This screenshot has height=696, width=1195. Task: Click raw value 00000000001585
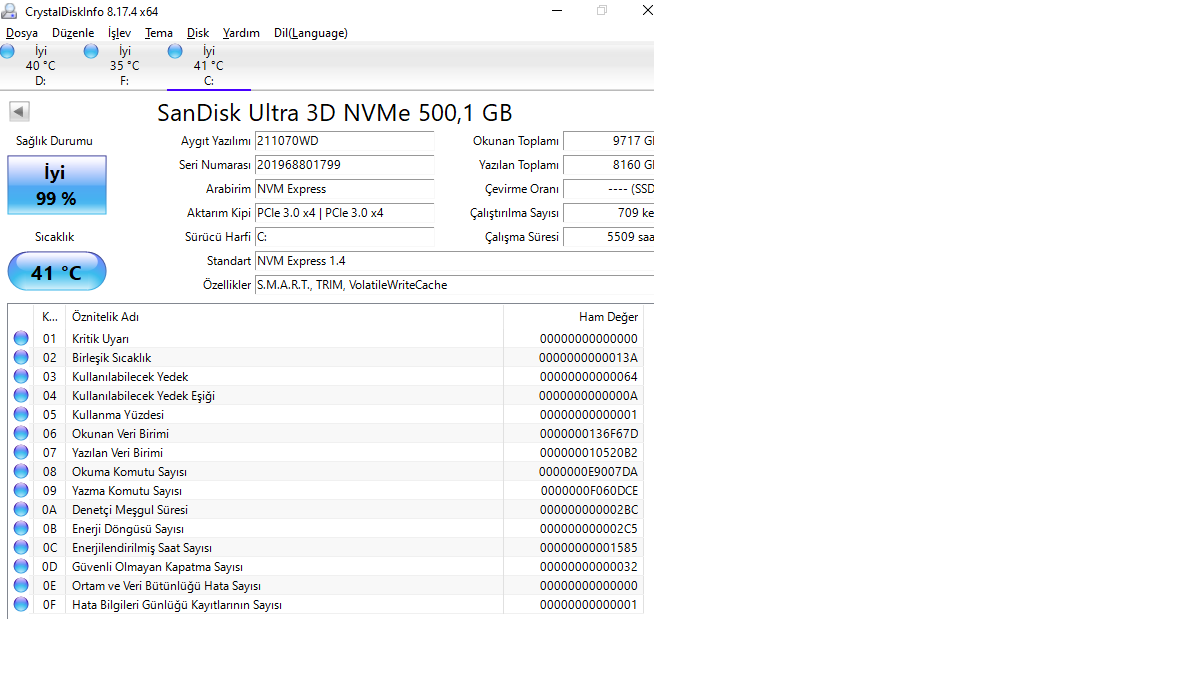coord(588,548)
